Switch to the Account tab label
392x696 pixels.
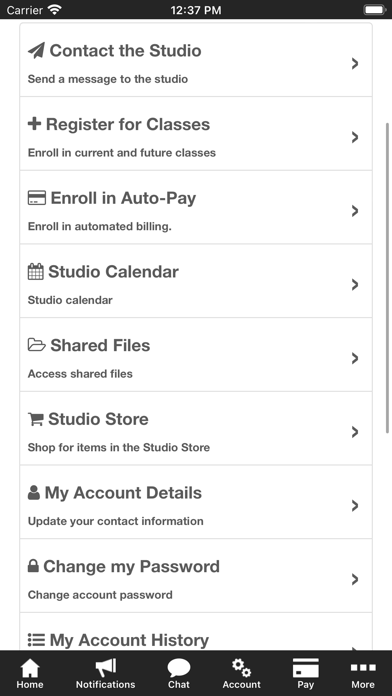click(x=242, y=684)
